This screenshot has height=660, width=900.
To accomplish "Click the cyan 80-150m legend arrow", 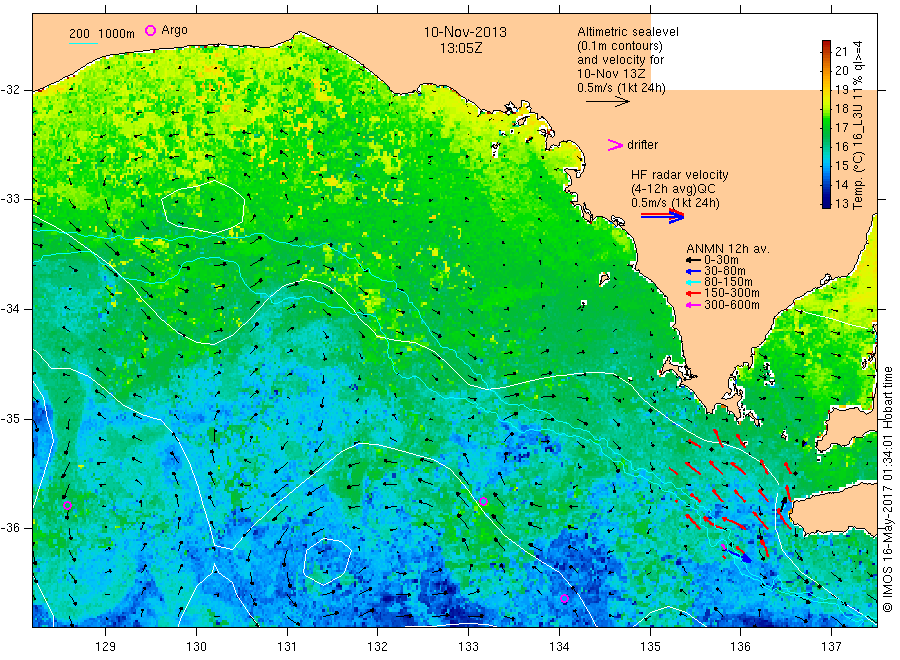I will click(693, 282).
